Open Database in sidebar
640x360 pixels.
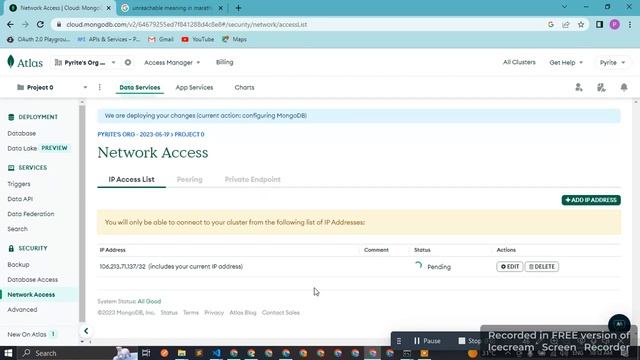coord(22,133)
